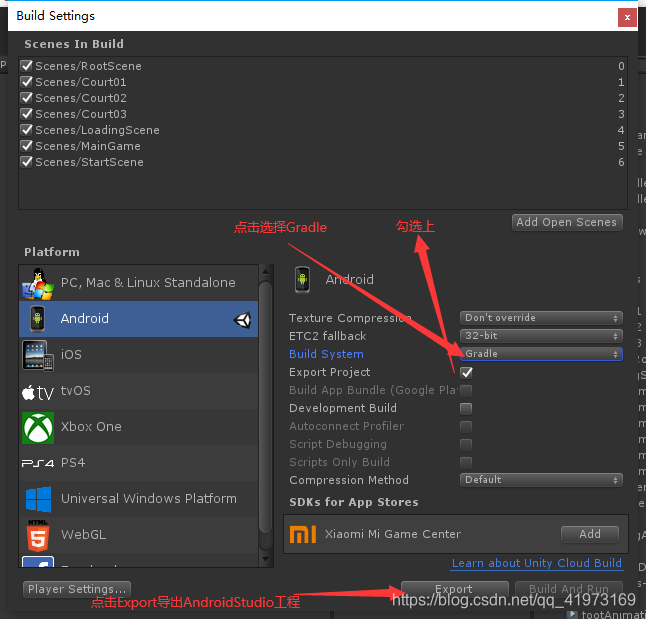Open Learn about Unity Cloud Build link
This screenshot has width=646, height=619.
[537, 563]
